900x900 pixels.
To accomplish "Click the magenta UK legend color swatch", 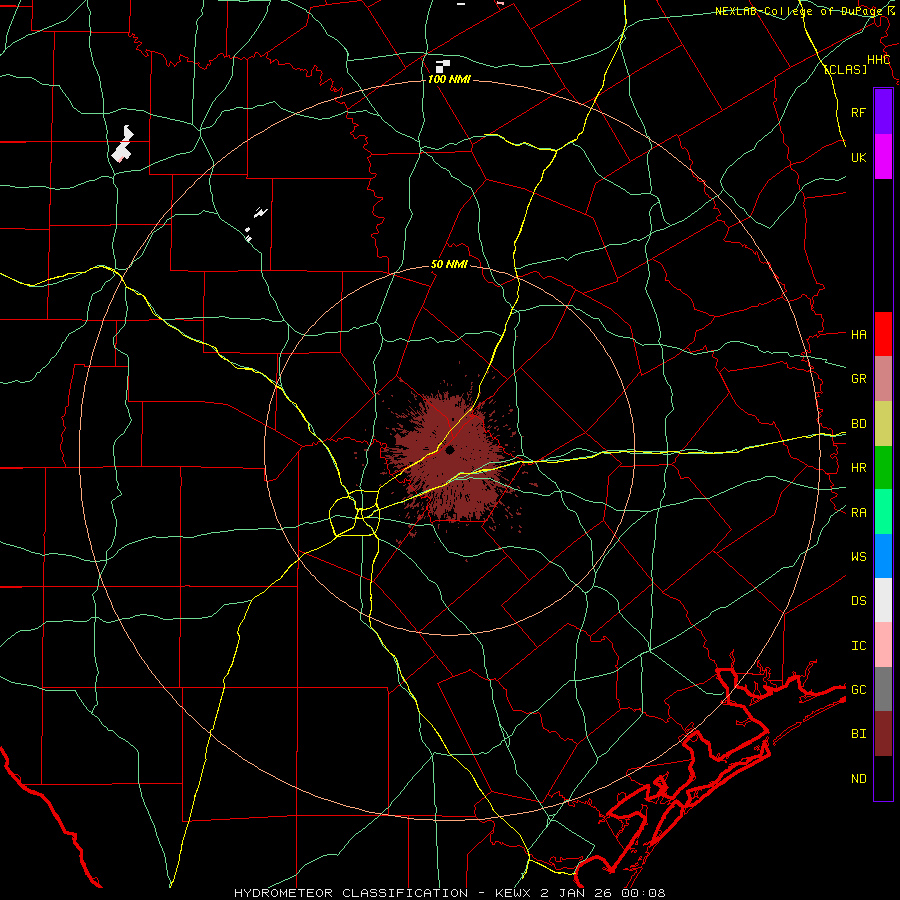I will 883,157.
